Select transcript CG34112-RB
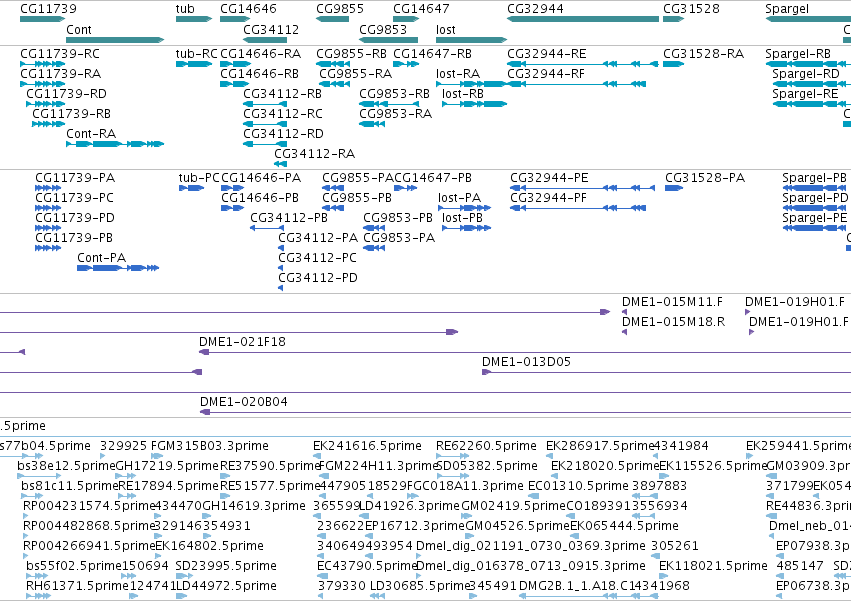 click(282, 94)
